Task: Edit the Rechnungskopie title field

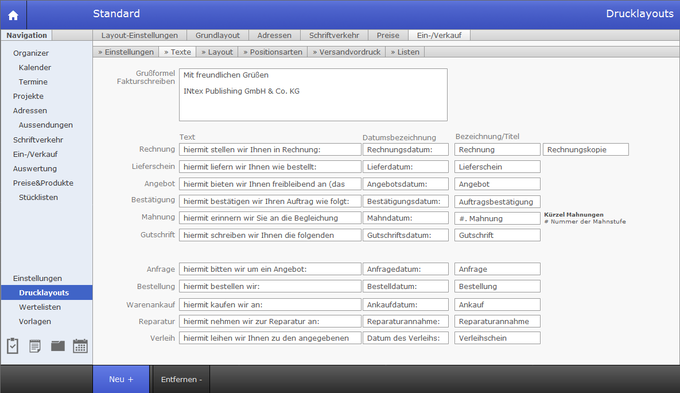Action: (585, 150)
